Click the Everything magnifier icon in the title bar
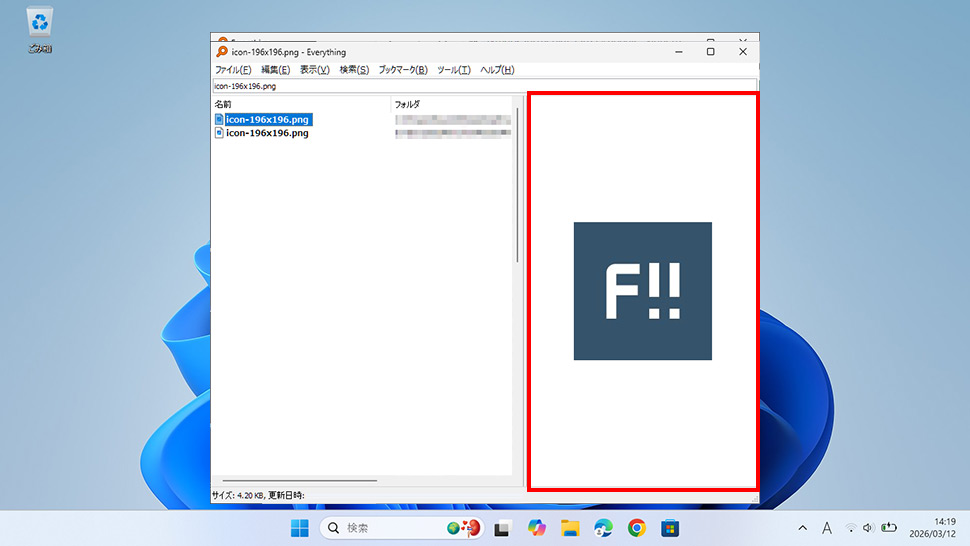The image size is (970, 546). point(221,52)
